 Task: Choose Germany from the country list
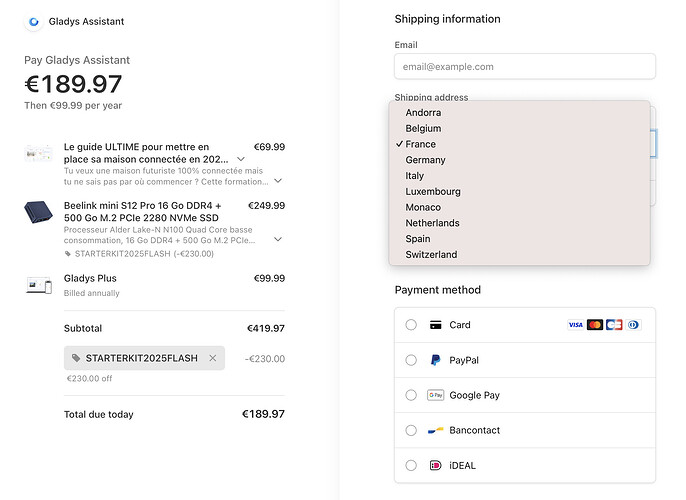[x=425, y=160]
